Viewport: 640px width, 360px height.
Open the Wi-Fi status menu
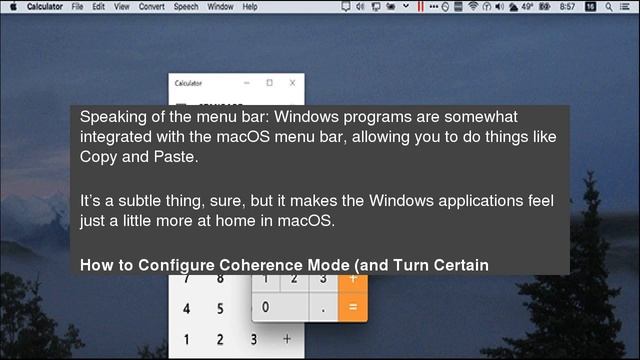(473, 7)
